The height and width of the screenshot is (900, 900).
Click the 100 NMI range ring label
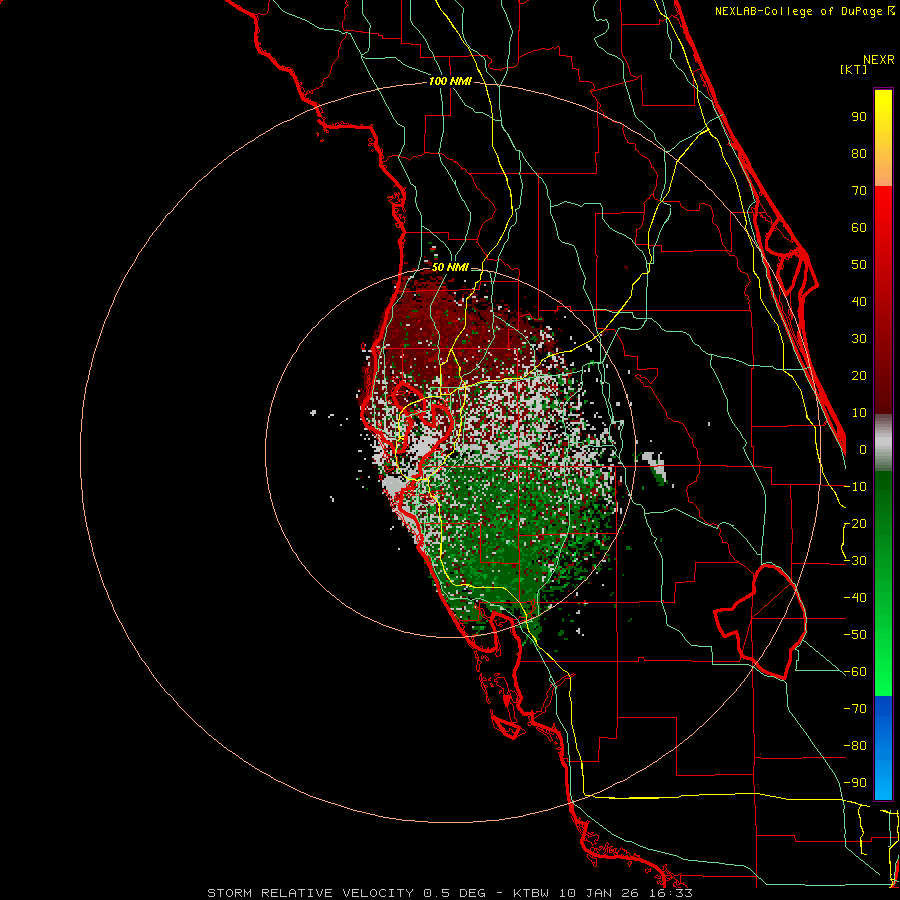(x=450, y=82)
